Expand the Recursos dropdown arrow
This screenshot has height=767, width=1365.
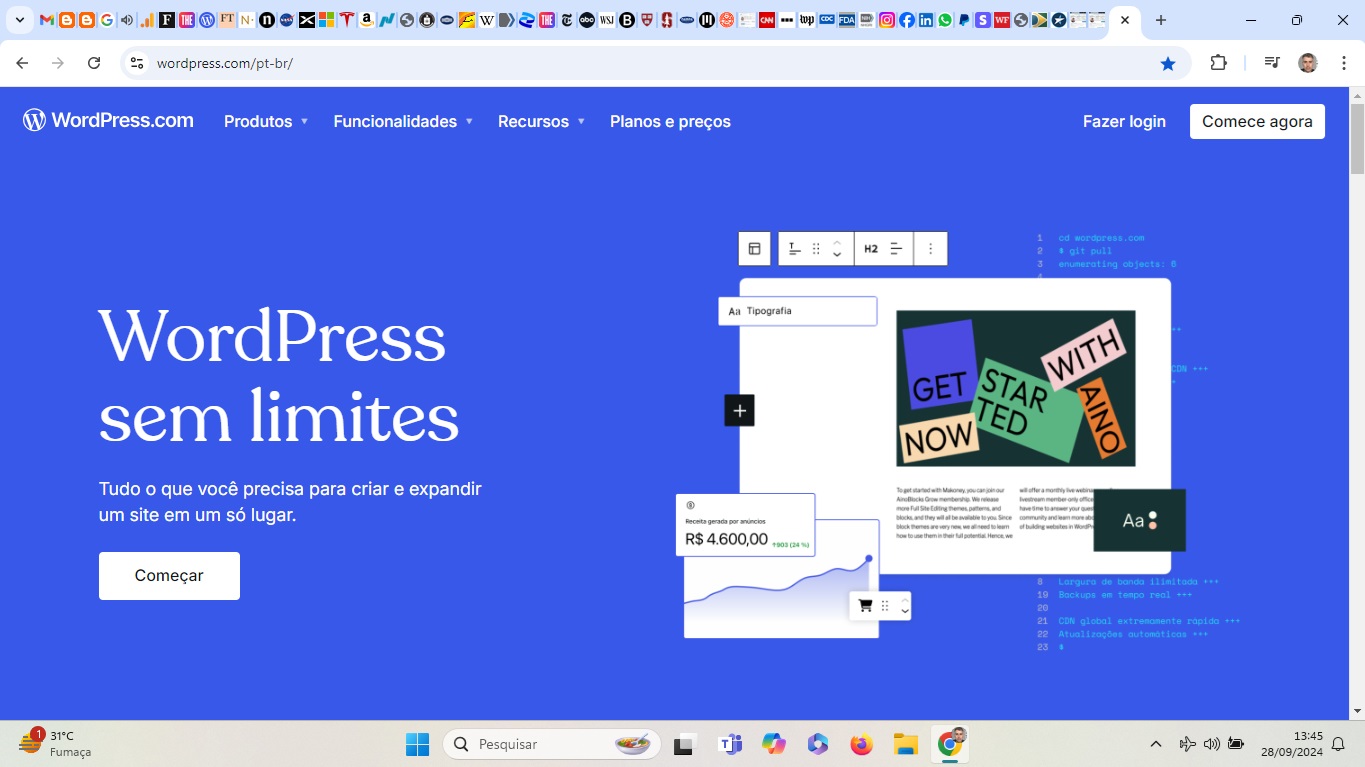(x=581, y=122)
